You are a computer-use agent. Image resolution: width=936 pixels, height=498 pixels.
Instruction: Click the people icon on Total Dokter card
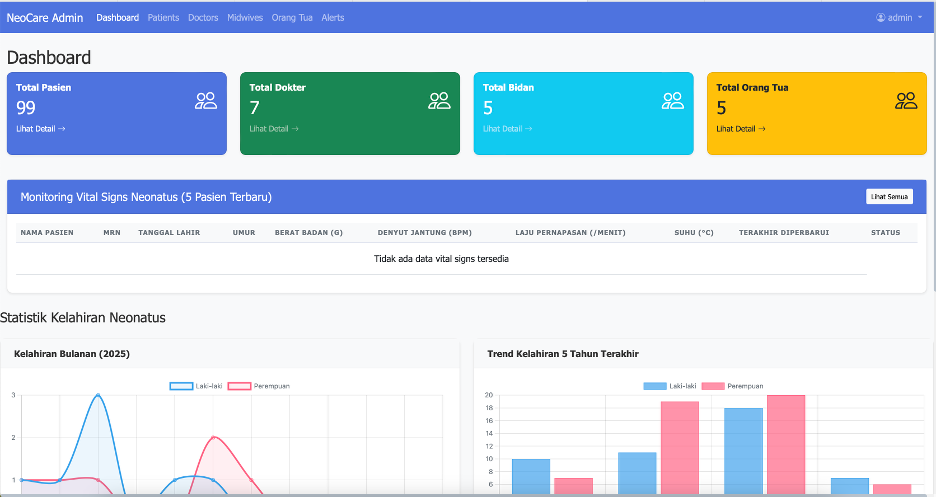tap(439, 100)
